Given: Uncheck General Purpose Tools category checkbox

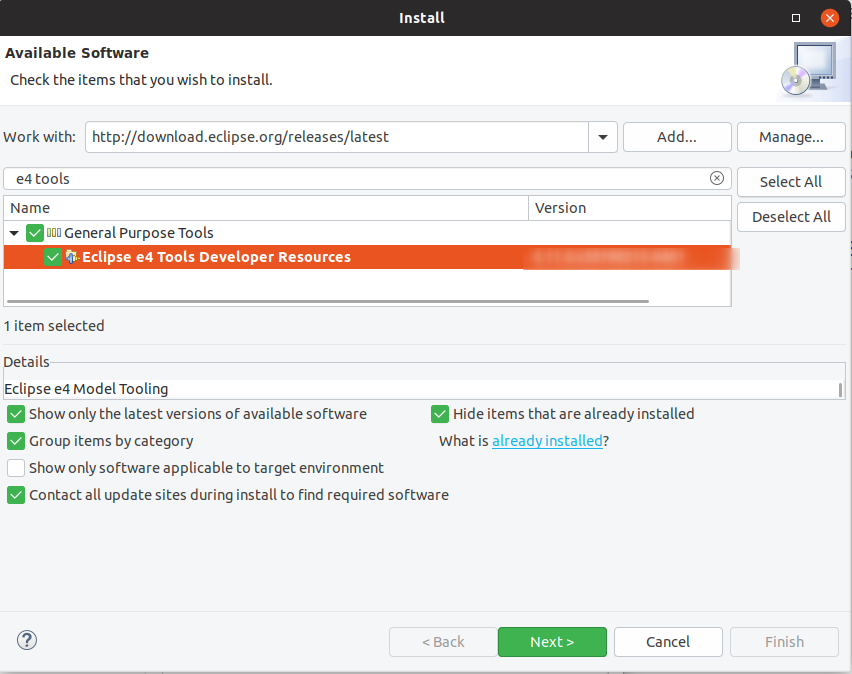Looking at the screenshot, I should click(35, 233).
